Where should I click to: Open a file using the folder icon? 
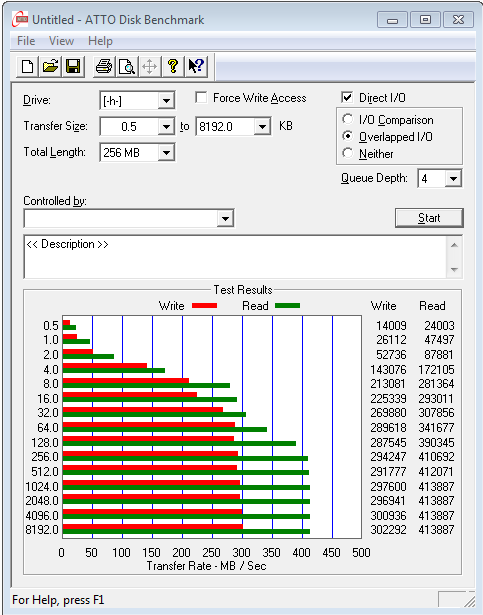(x=50, y=66)
